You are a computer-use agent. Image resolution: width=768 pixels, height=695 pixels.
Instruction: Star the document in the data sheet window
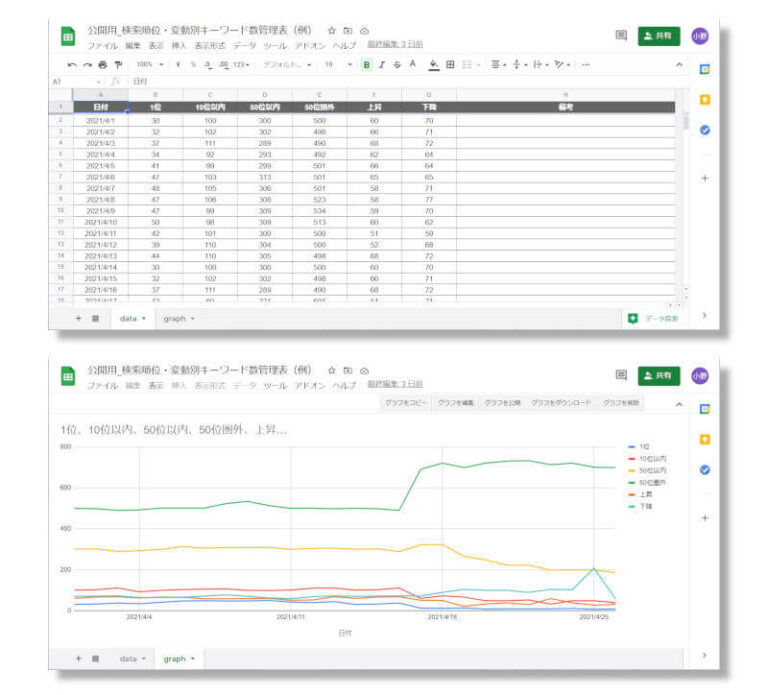[x=331, y=31]
